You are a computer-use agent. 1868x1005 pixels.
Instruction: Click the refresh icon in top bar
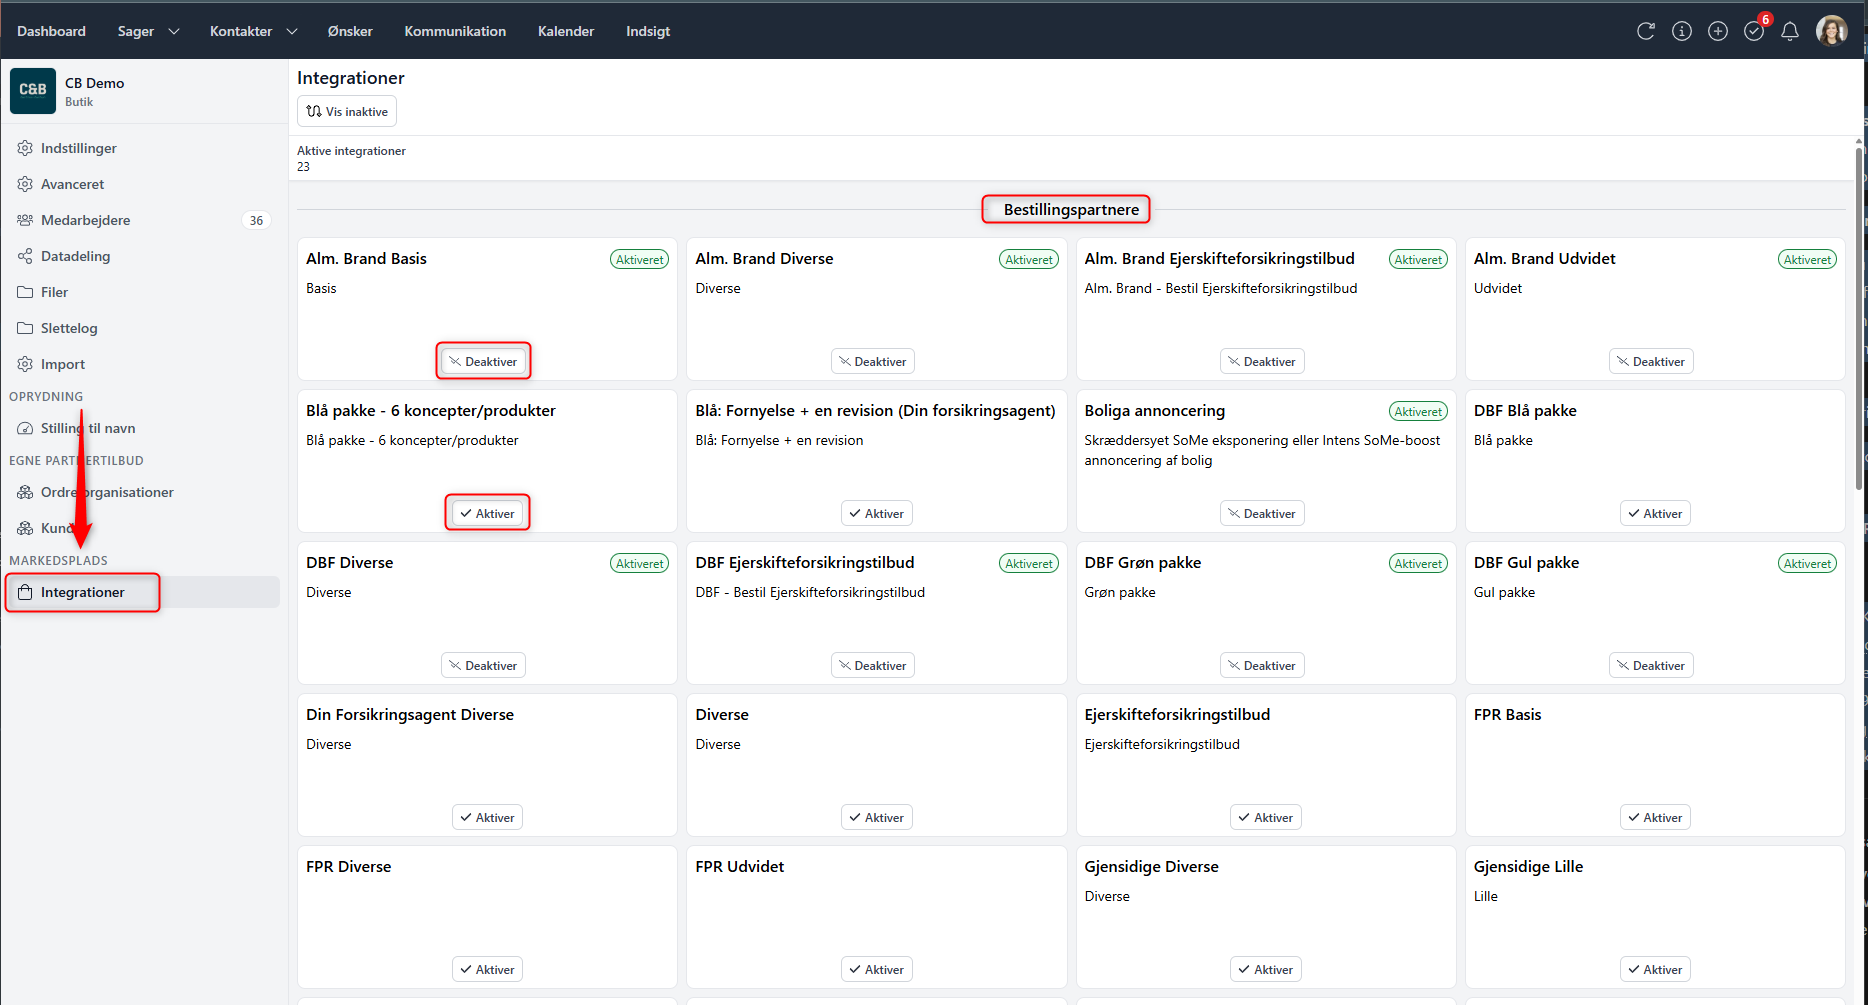pyautogui.click(x=1645, y=31)
